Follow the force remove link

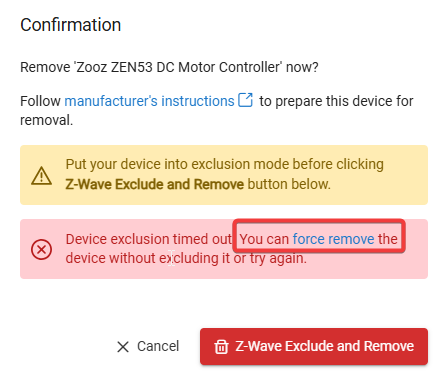tap(333, 239)
